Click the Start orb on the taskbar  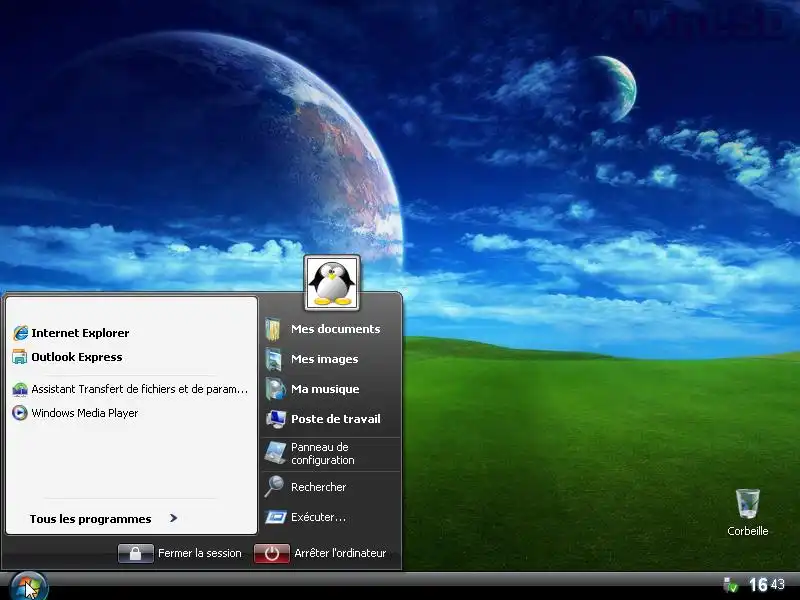[x=29, y=587]
